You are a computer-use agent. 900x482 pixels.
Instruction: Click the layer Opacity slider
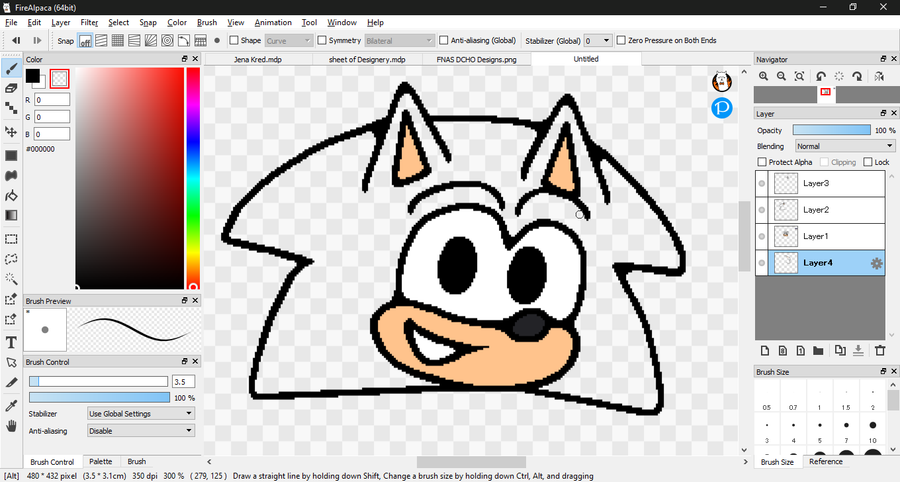tap(831, 130)
